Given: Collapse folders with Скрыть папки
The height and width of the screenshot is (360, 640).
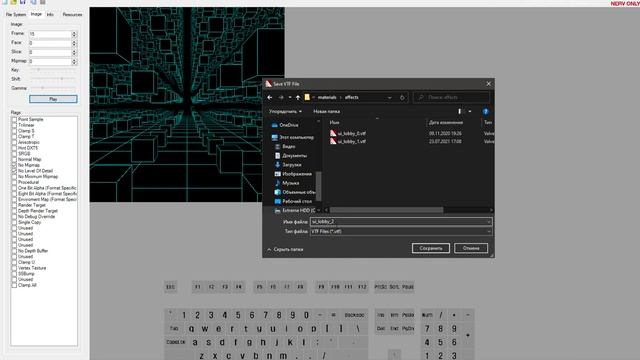Looking at the screenshot, I should (x=285, y=249).
